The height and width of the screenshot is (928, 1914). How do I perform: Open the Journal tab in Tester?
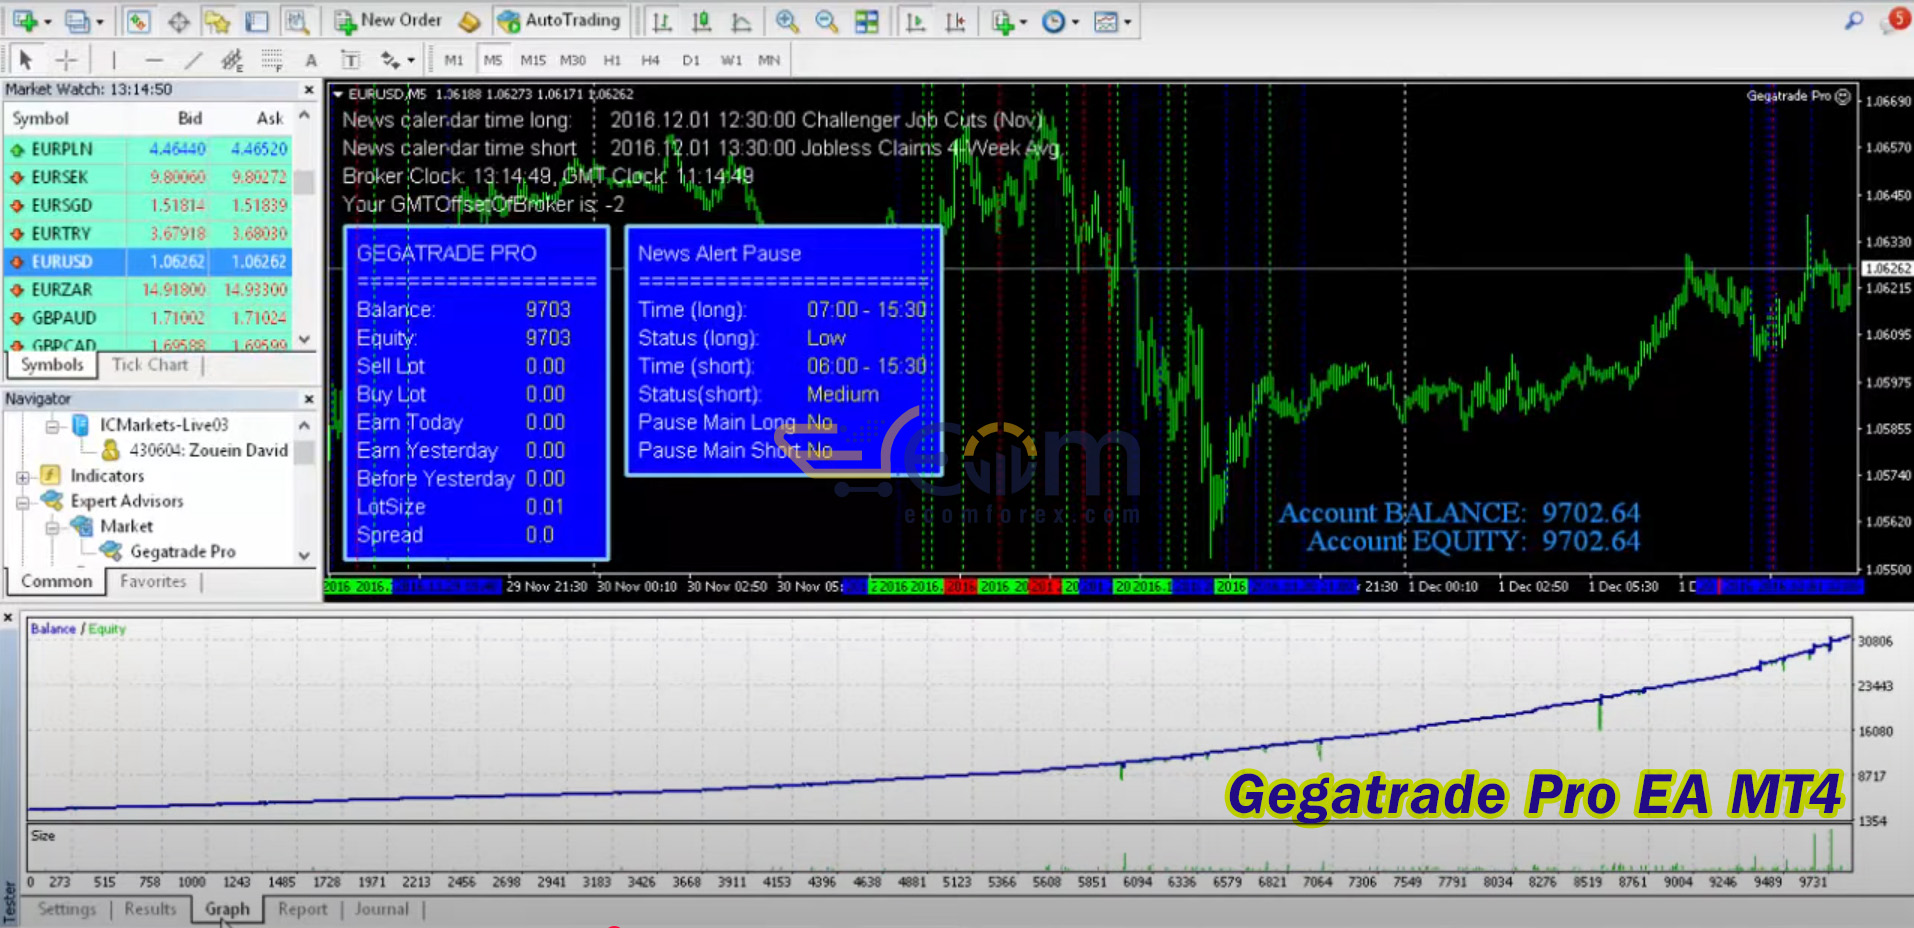click(x=382, y=909)
